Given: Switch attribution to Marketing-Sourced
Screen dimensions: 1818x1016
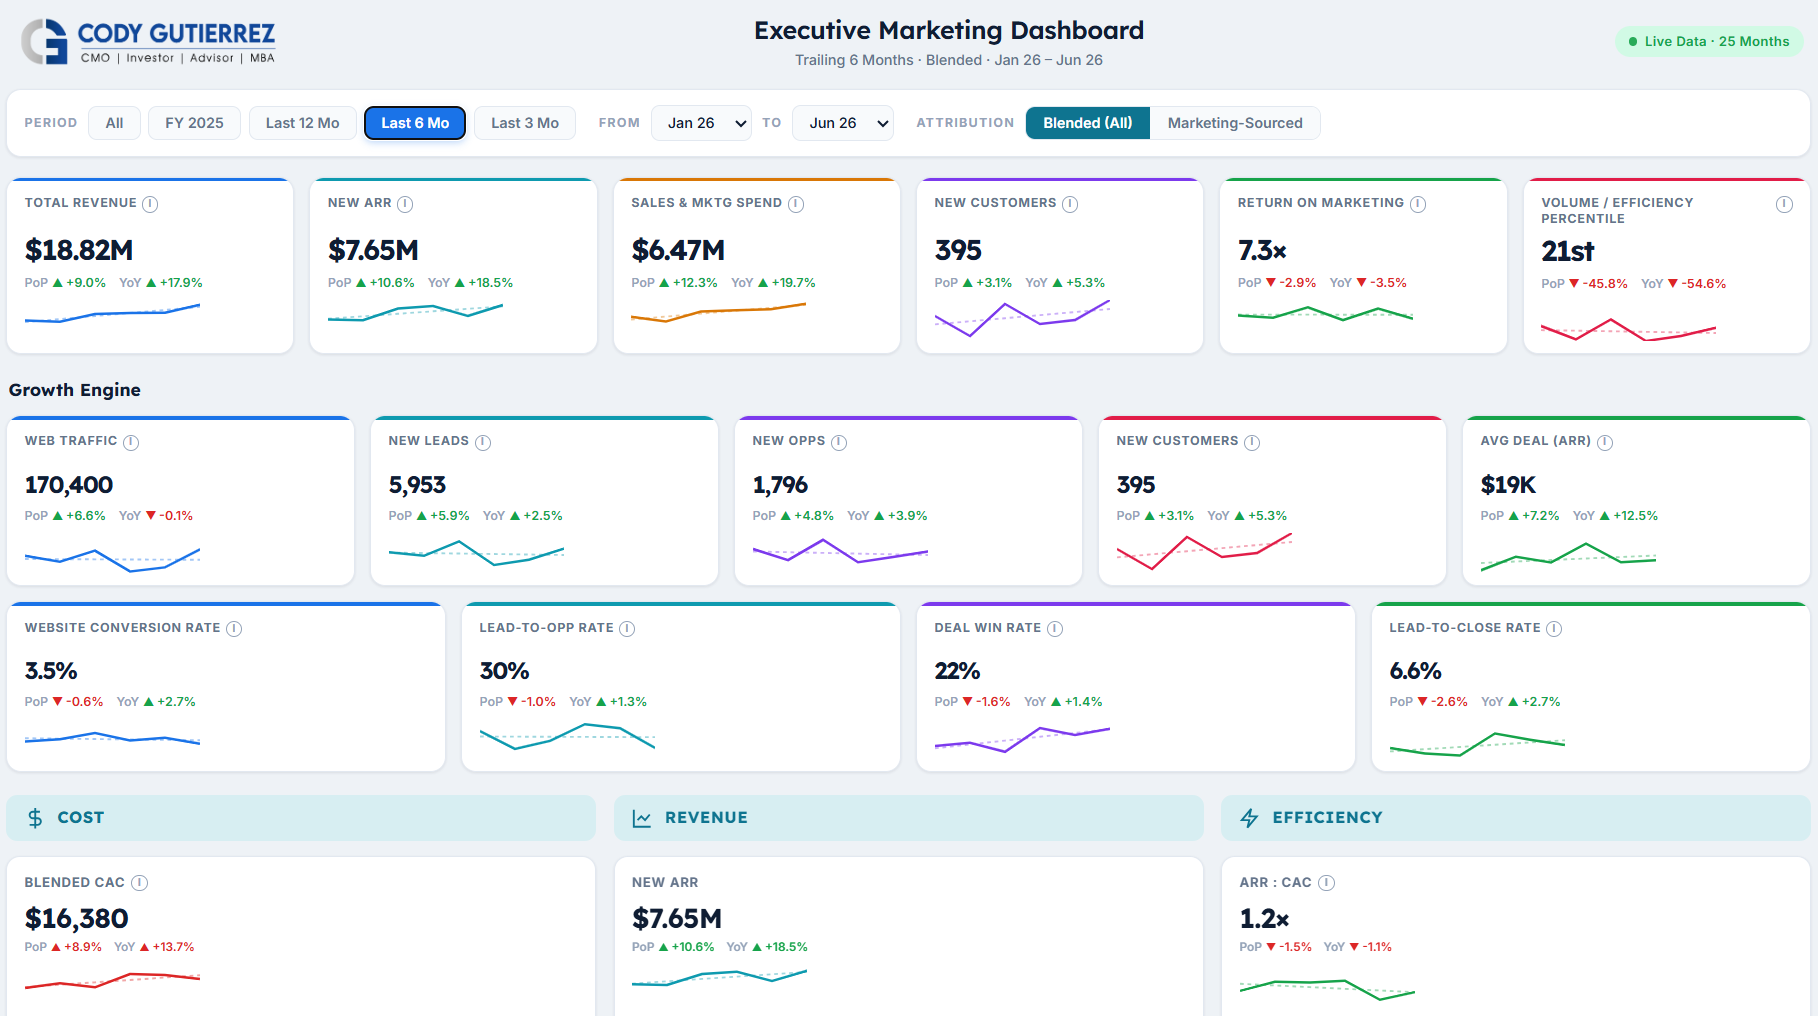Looking at the screenshot, I should point(1235,123).
